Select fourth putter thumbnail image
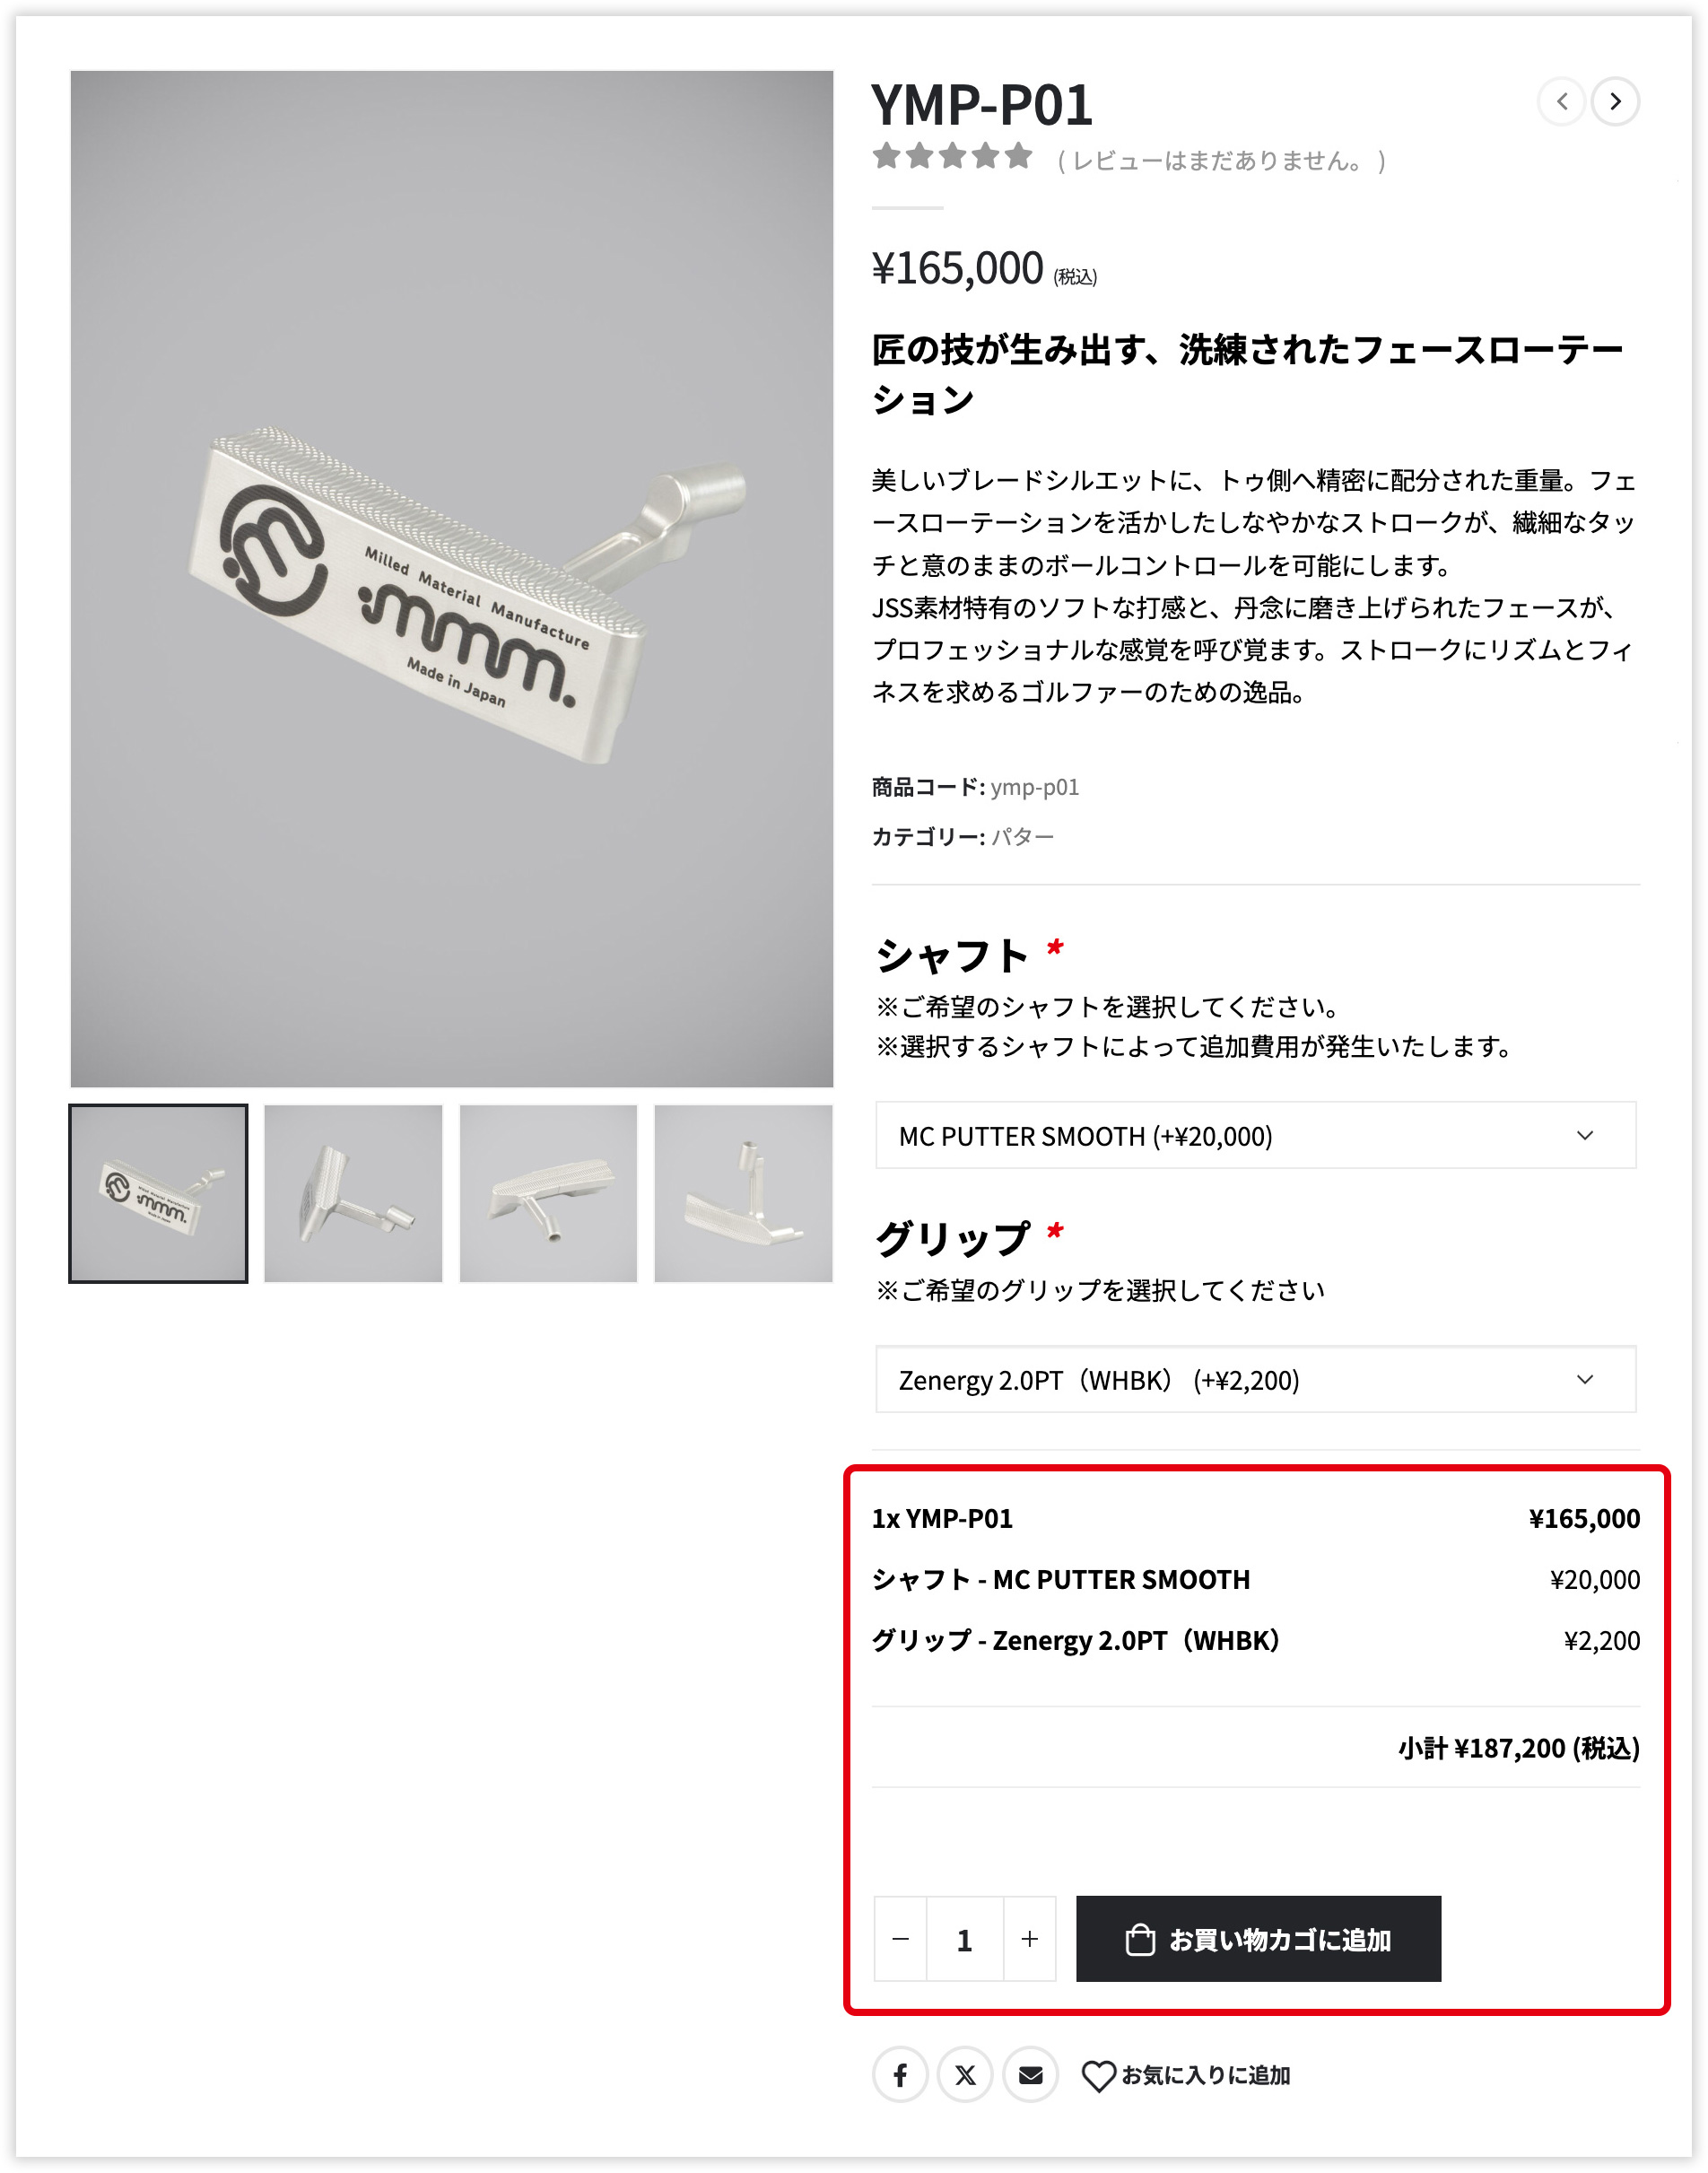This screenshot has height=2173, width=1708. [743, 1193]
